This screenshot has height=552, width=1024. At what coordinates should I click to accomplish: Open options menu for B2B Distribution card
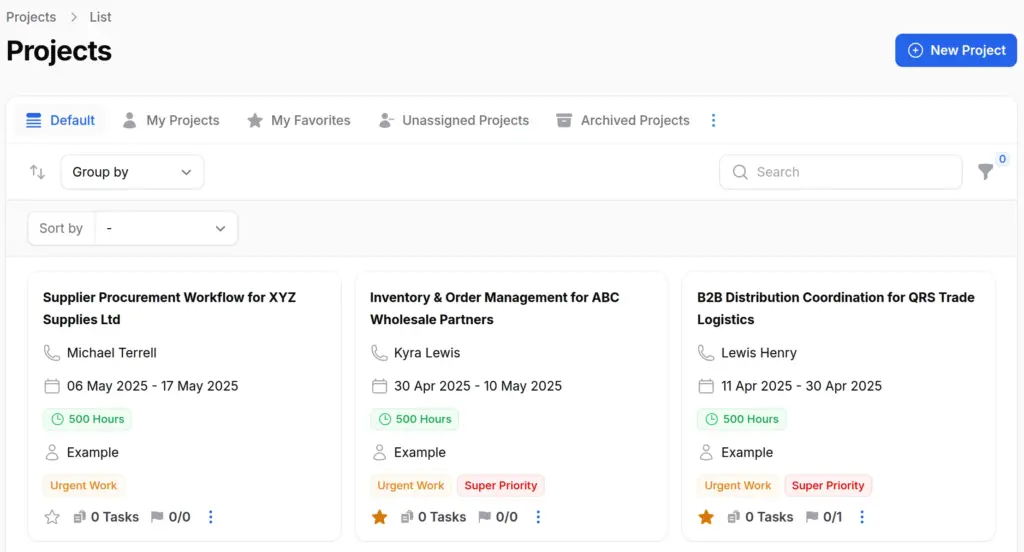click(x=862, y=517)
